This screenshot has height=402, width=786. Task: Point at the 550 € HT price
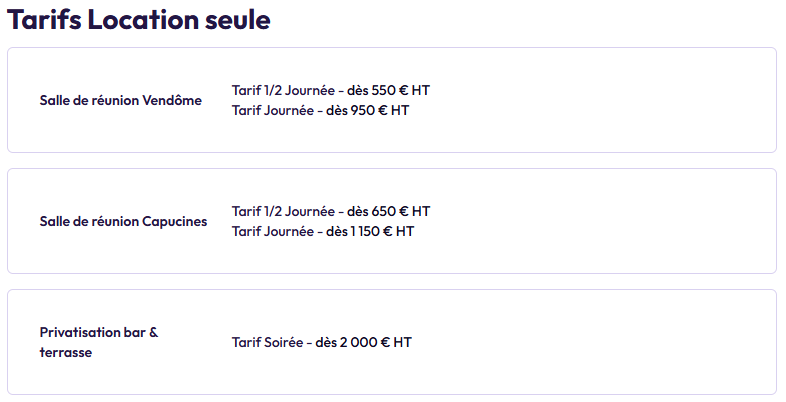[x=401, y=90]
